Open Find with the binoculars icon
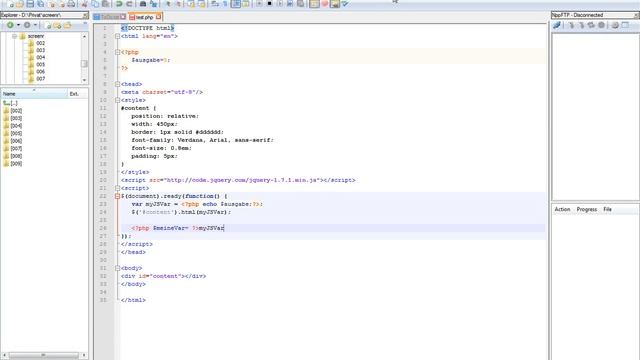The width and height of the screenshot is (640, 360). (x=143, y=4)
